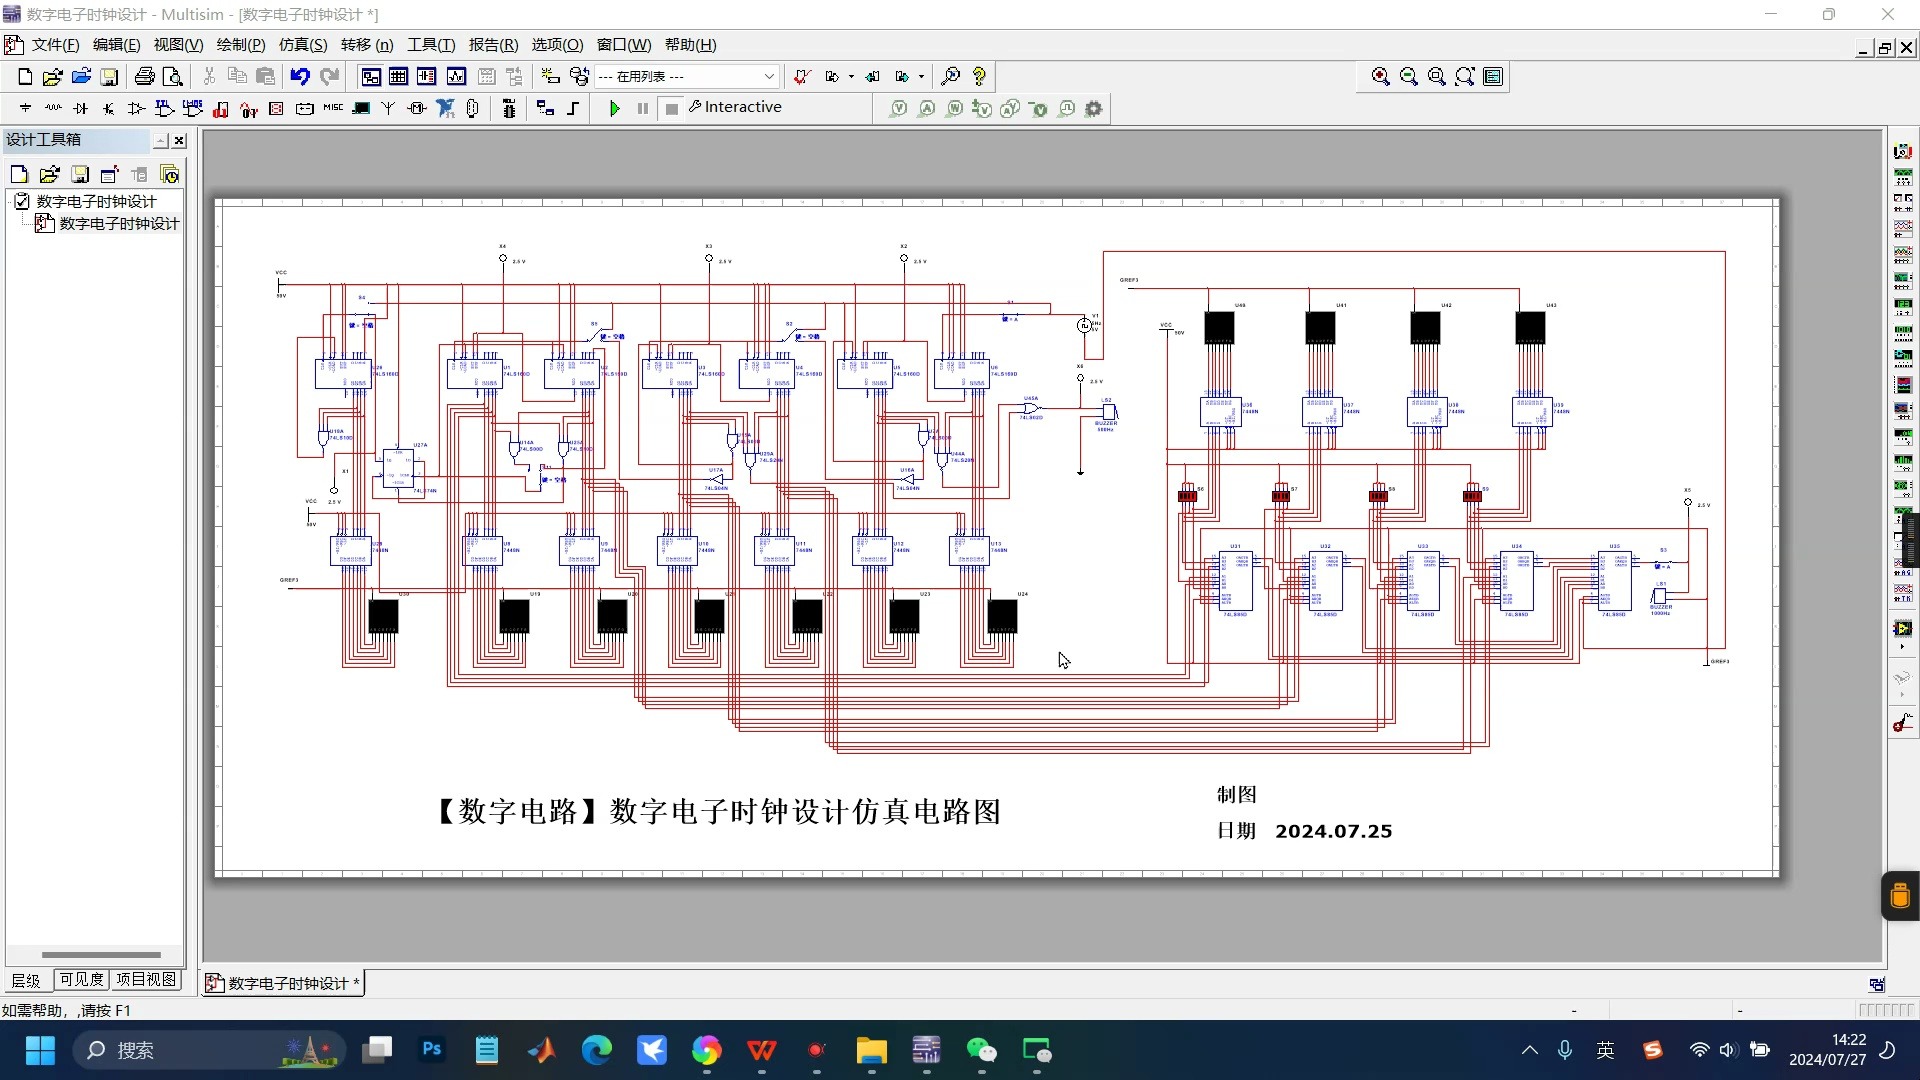Click the Interactive simulation button
1920x1080 pixels.
pyautogui.click(x=733, y=107)
